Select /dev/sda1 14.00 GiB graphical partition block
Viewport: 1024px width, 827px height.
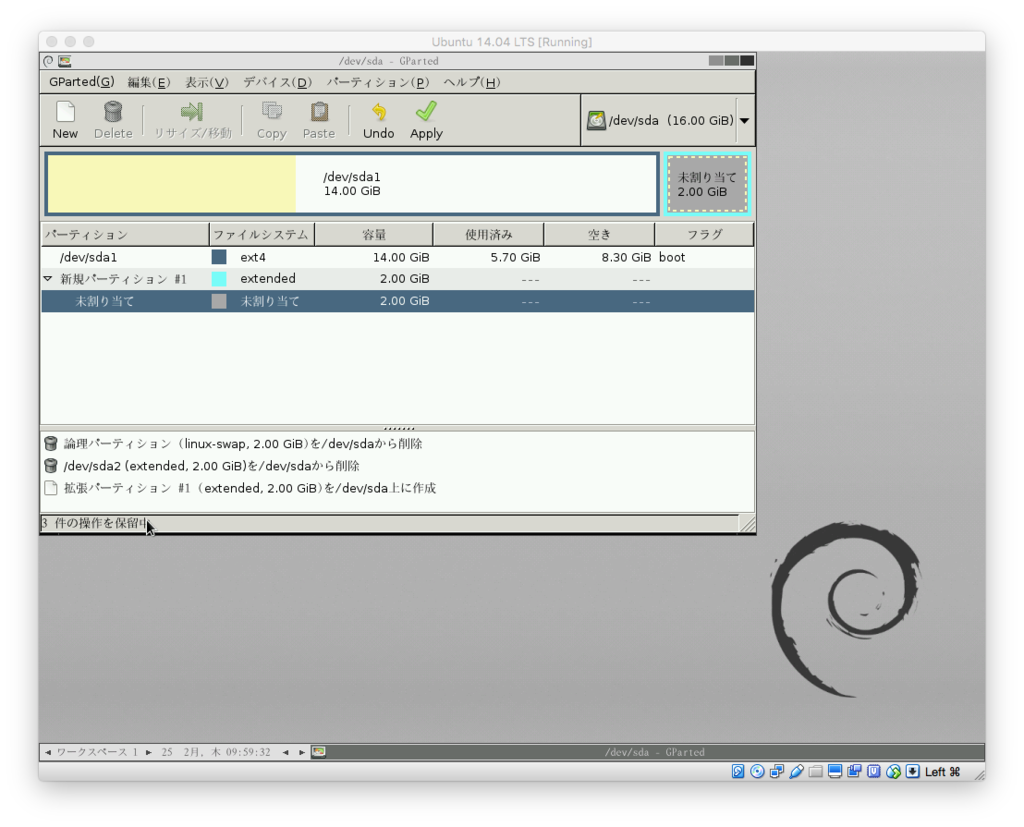point(352,184)
